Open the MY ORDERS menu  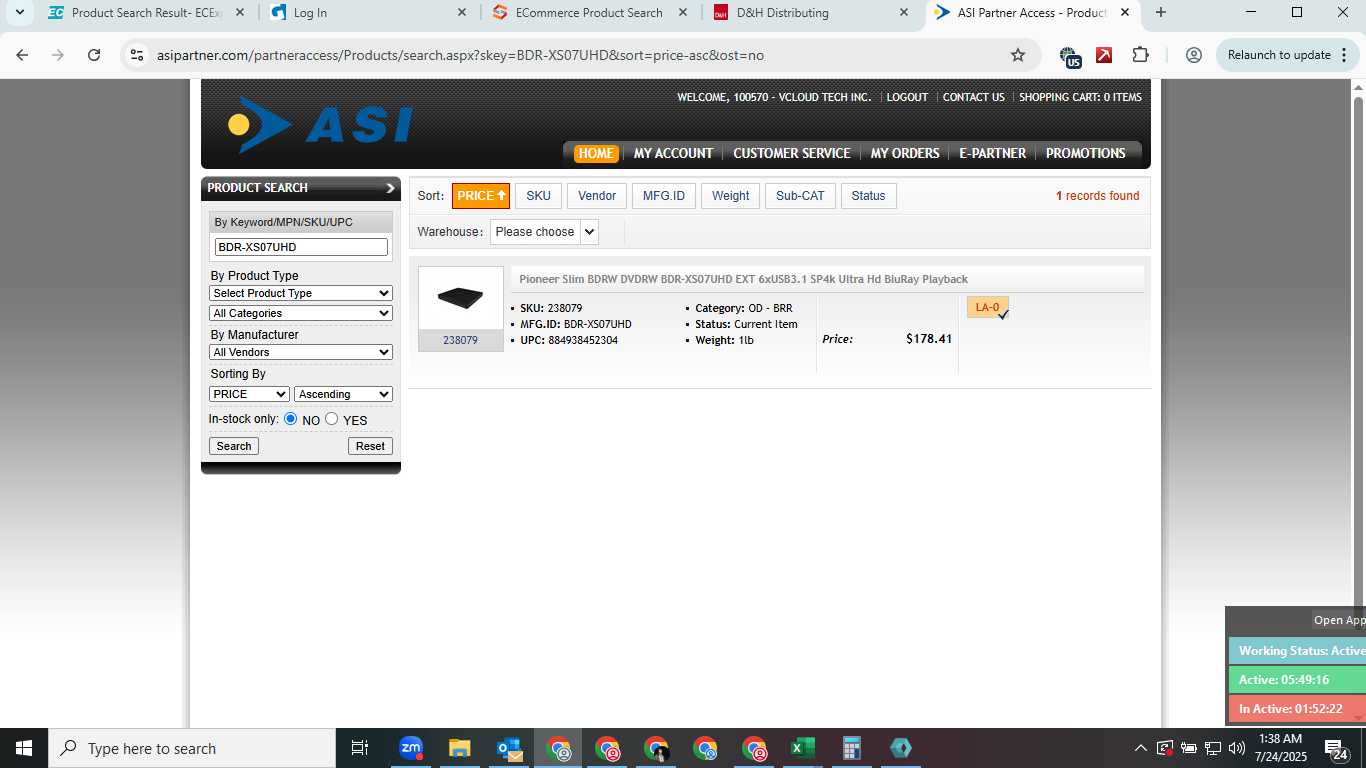[905, 153]
